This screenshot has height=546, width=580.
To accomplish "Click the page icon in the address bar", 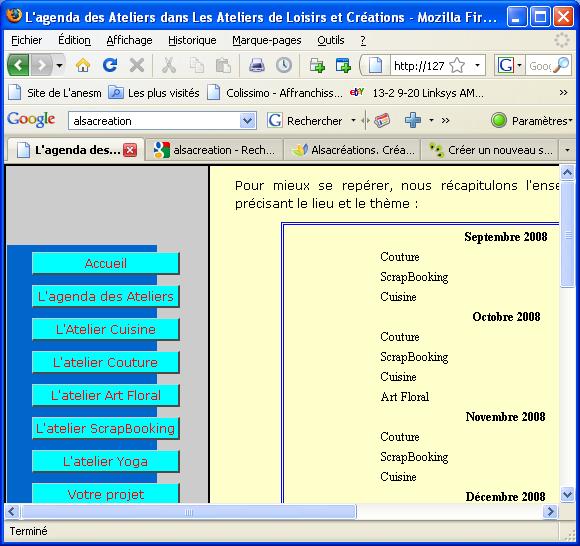I will pos(375,65).
